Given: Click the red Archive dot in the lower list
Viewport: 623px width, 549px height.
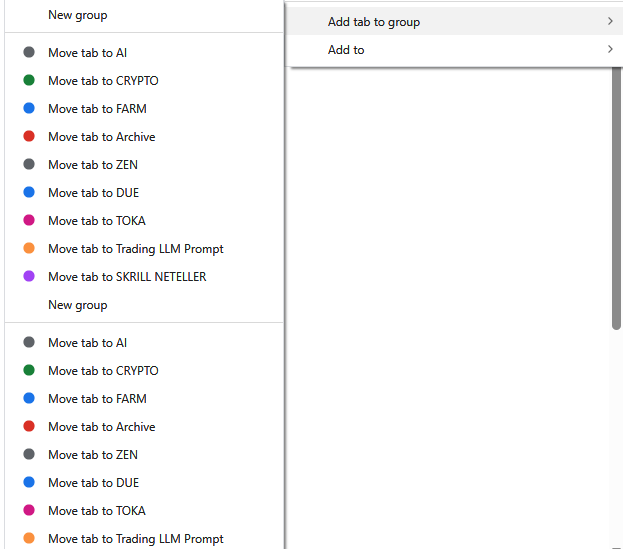Looking at the screenshot, I should (x=29, y=427).
